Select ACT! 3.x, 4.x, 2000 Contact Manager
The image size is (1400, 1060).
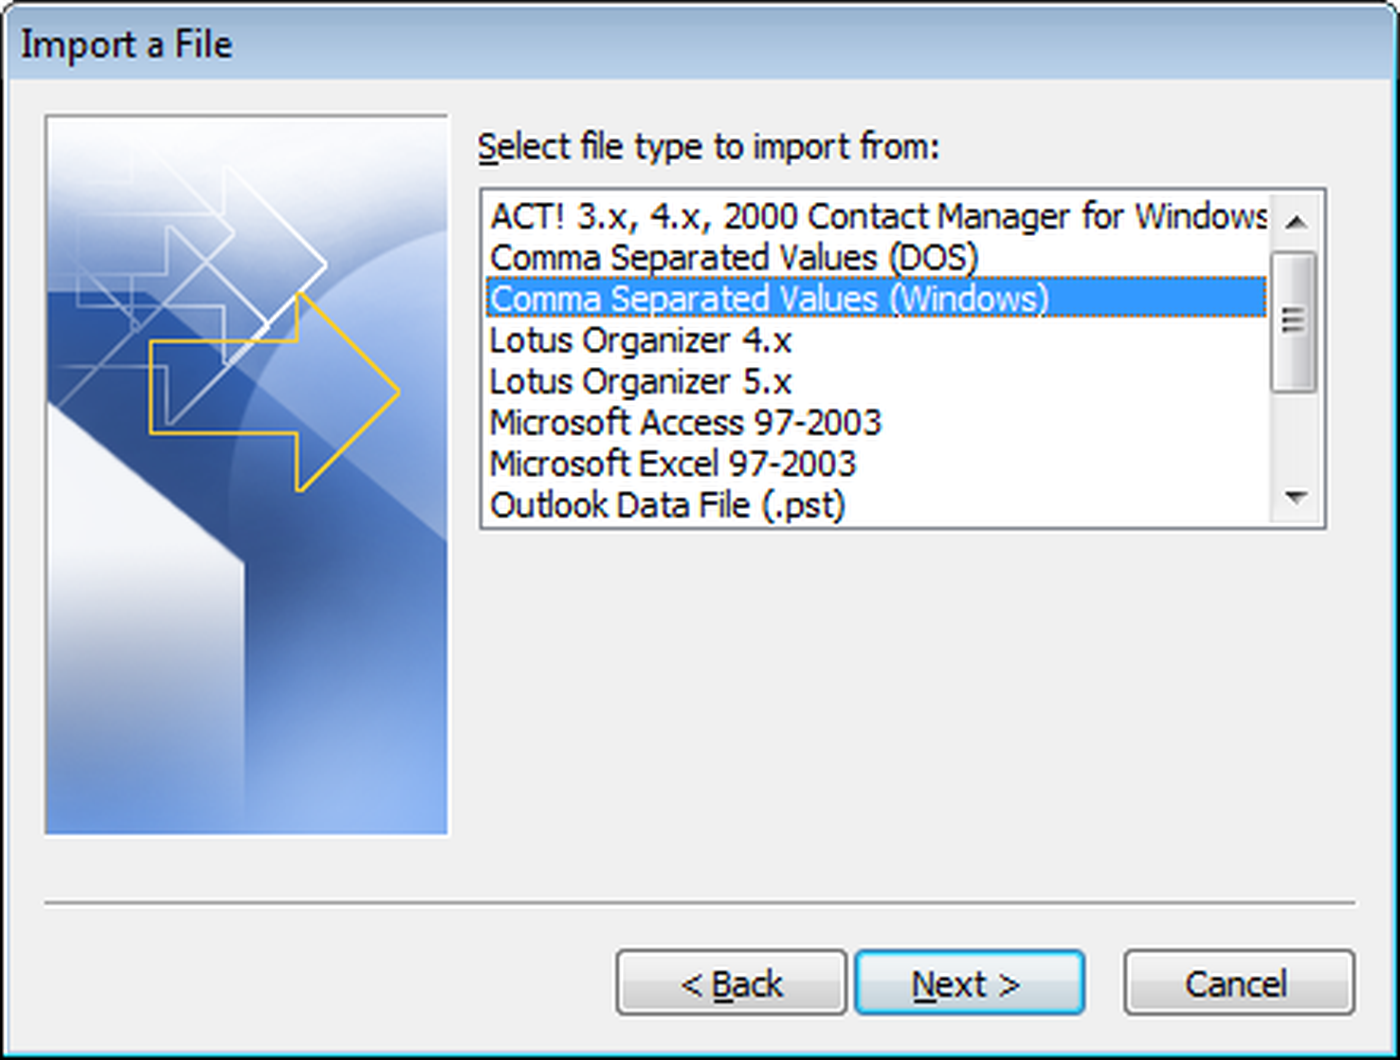pyautogui.click(x=878, y=216)
